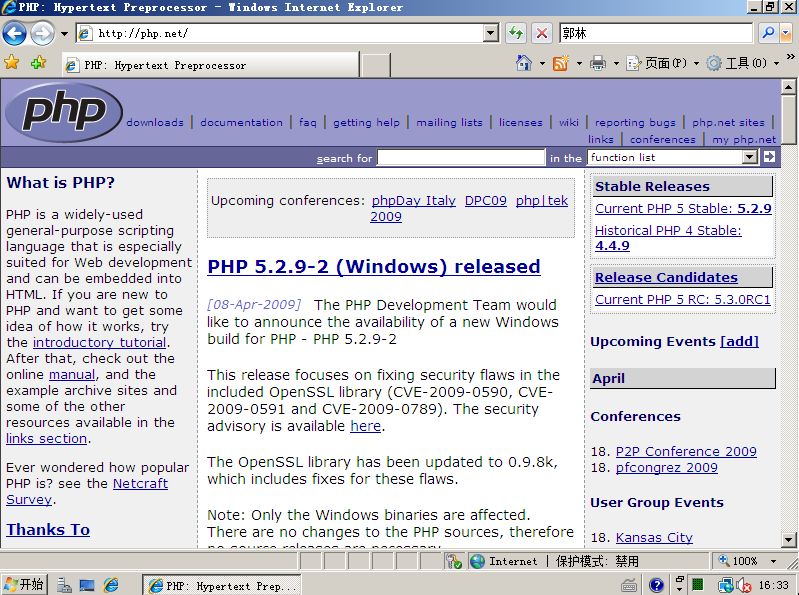Click the magnifier search button
799x595 pixels.
(x=768, y=33)
